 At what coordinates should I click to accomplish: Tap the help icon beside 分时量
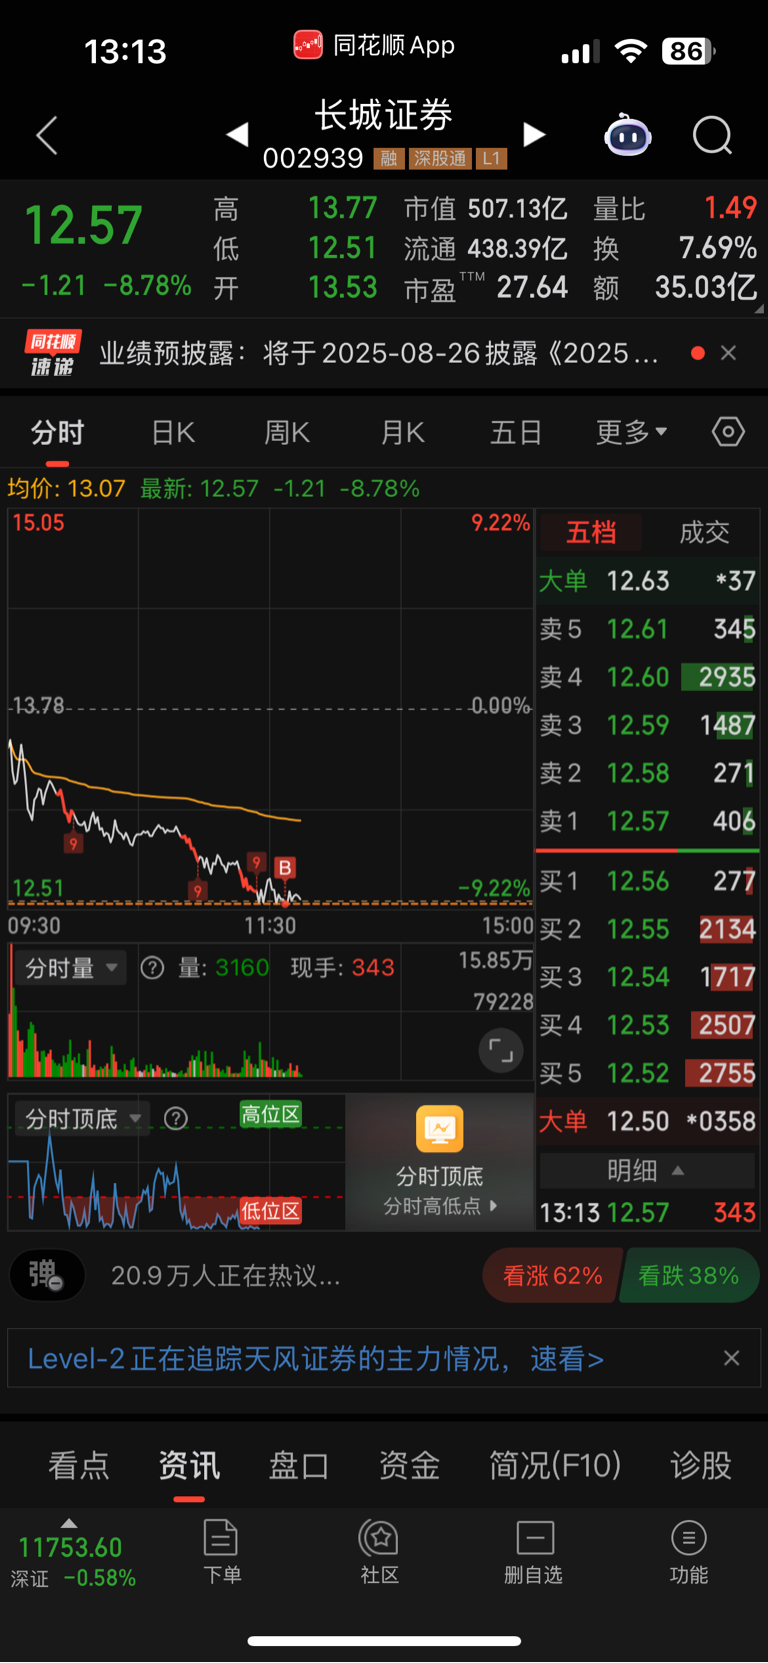(152, 967)
